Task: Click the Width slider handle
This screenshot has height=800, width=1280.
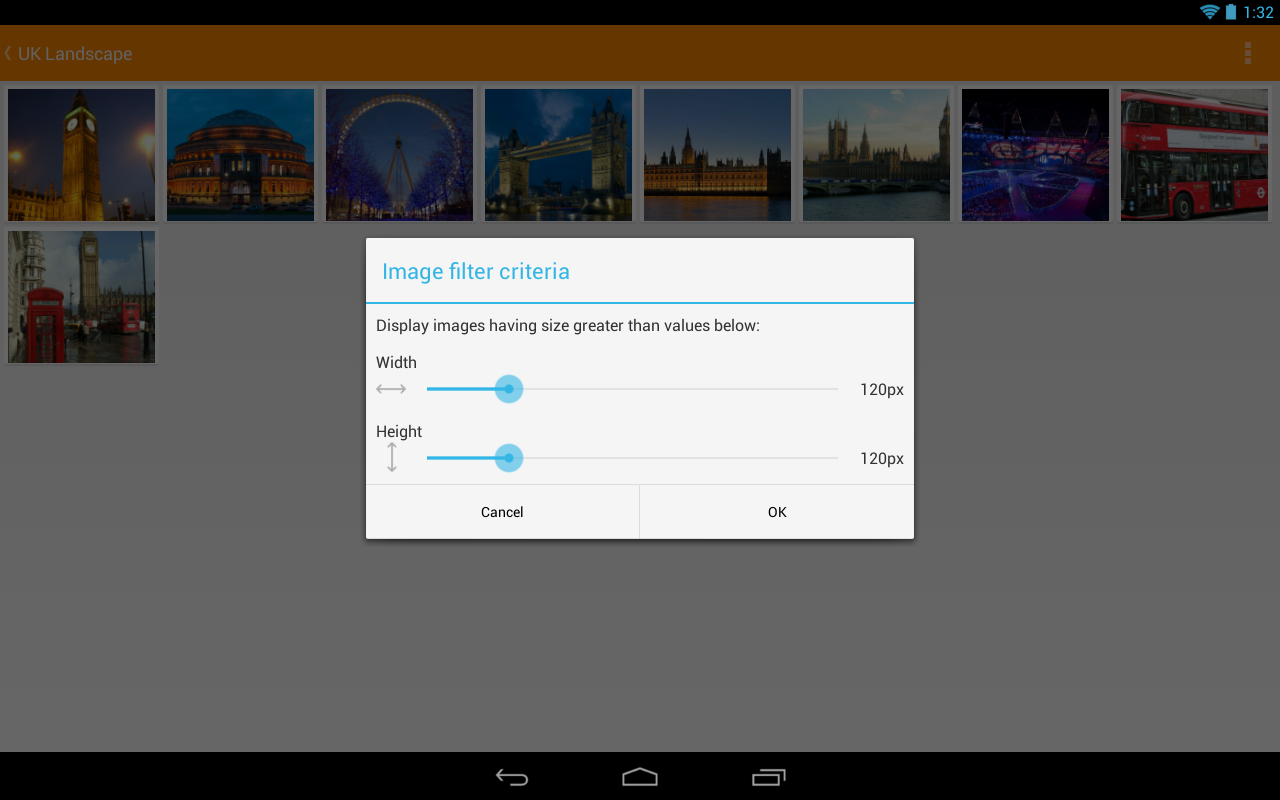Action: pyautogui.click(x=509, y=389)
